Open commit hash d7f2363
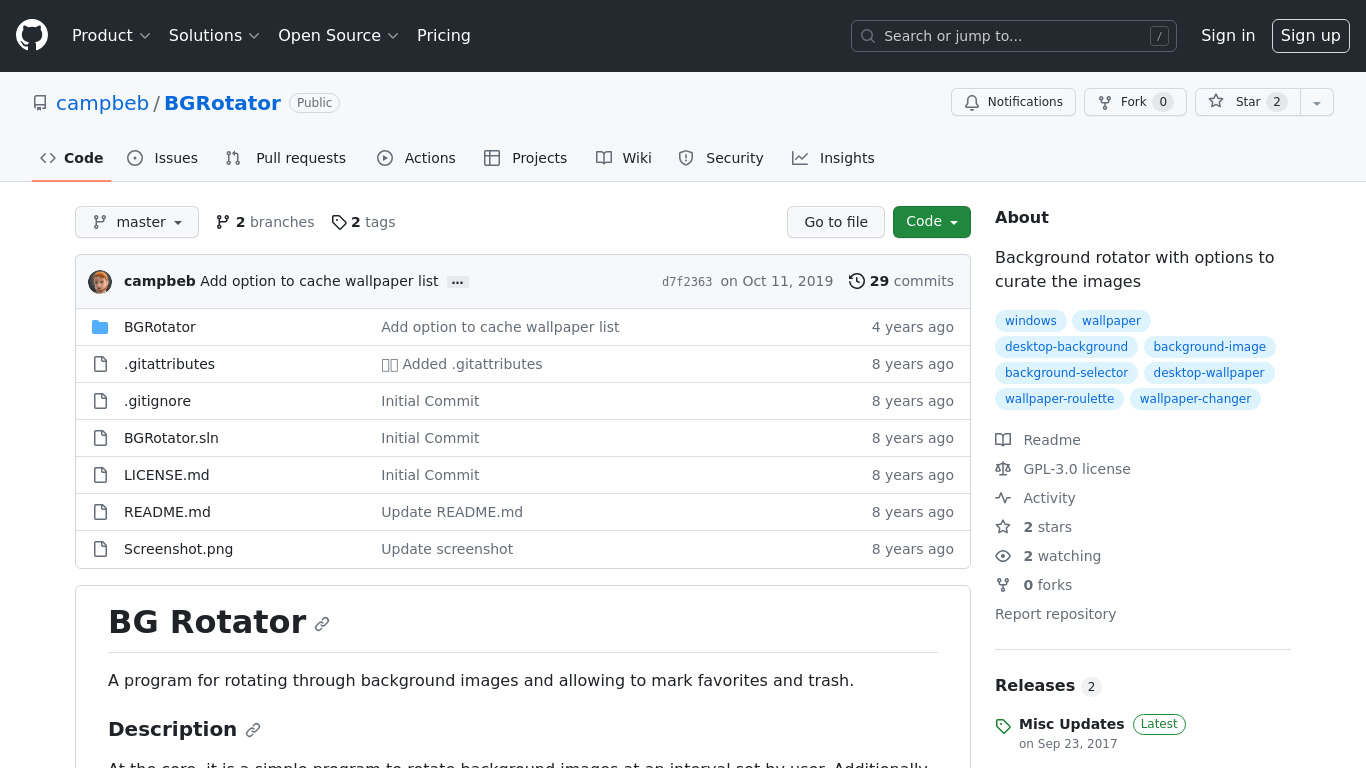 coord(687,282)
